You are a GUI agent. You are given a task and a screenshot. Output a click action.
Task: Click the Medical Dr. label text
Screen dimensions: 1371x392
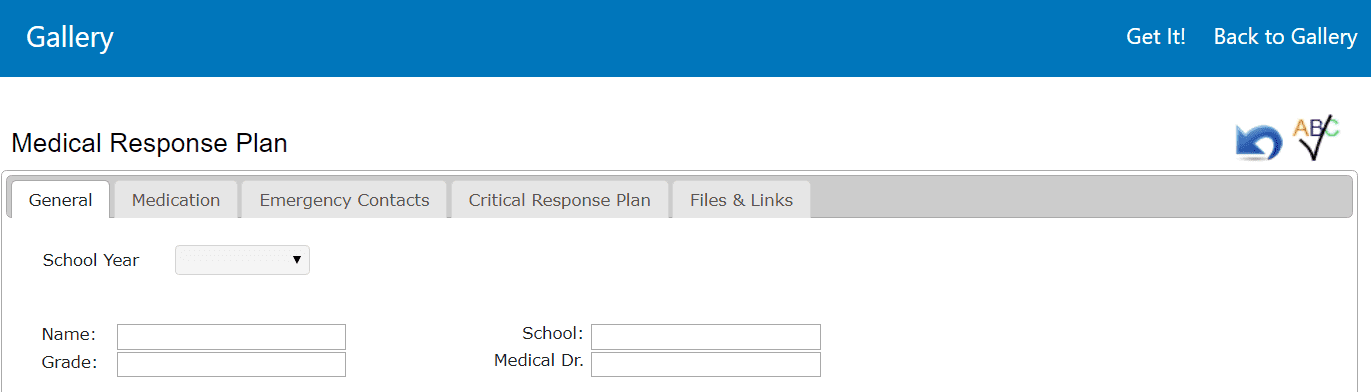tap(539, 360)
